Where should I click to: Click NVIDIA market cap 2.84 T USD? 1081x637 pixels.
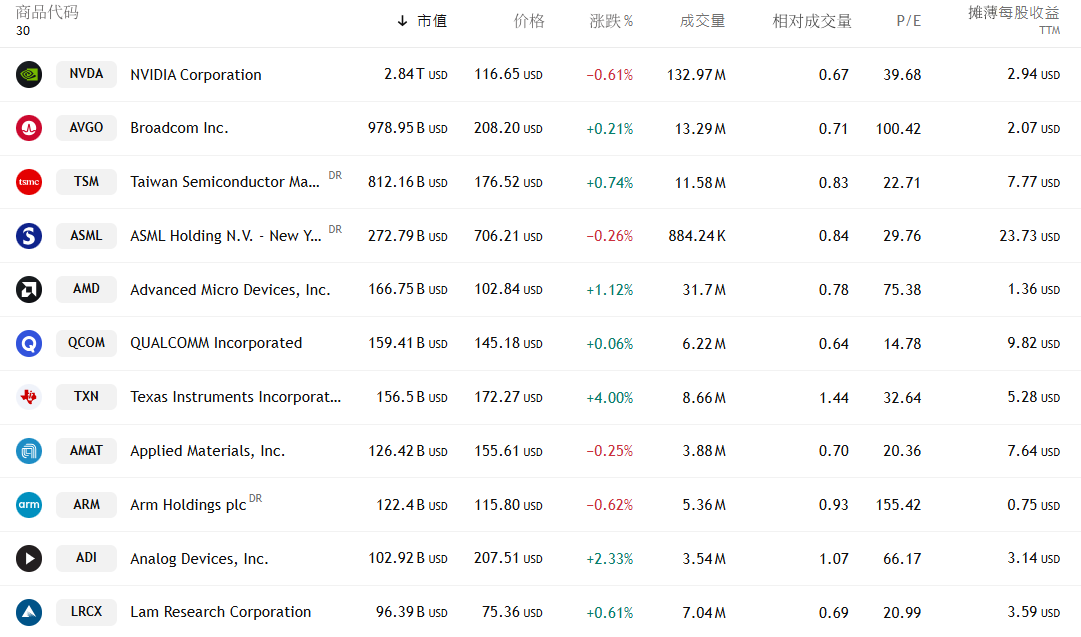click(416, 74)
